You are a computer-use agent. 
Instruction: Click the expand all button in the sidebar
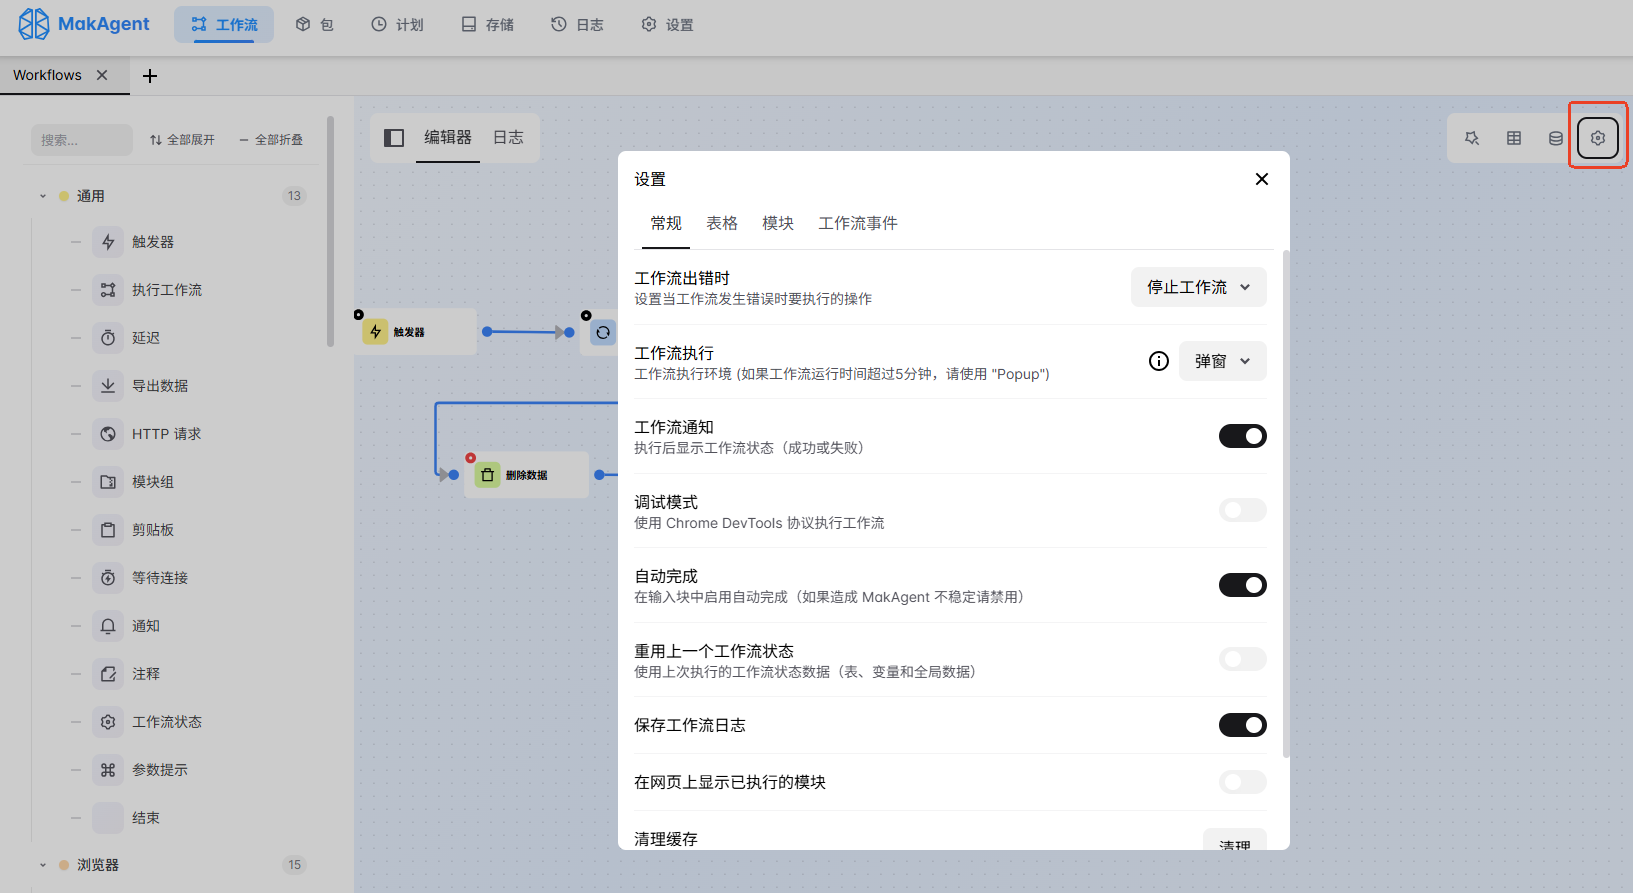point(182,140)
